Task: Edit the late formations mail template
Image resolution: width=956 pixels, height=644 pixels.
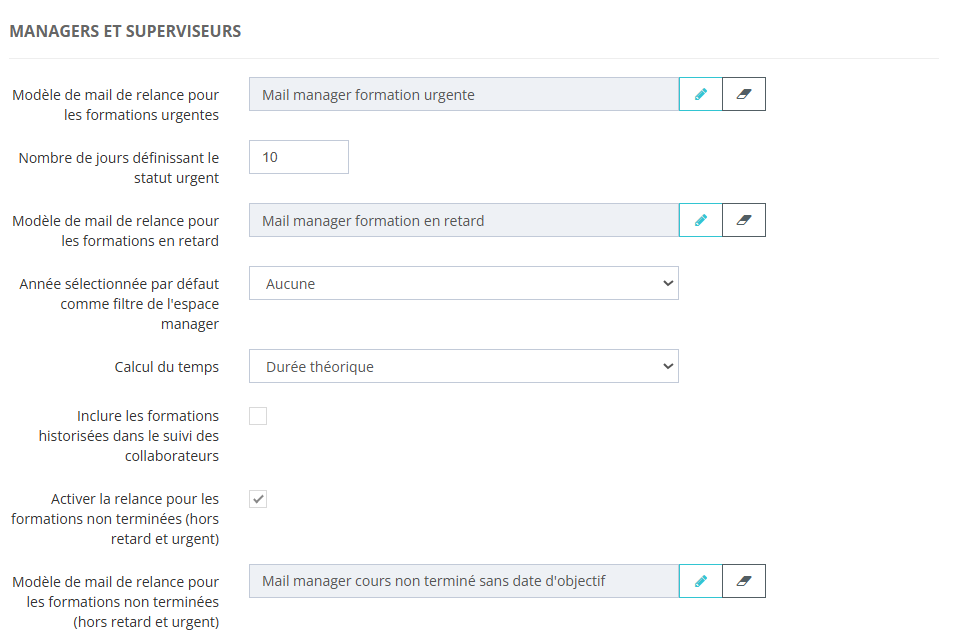Action: (x=701, y=220)
